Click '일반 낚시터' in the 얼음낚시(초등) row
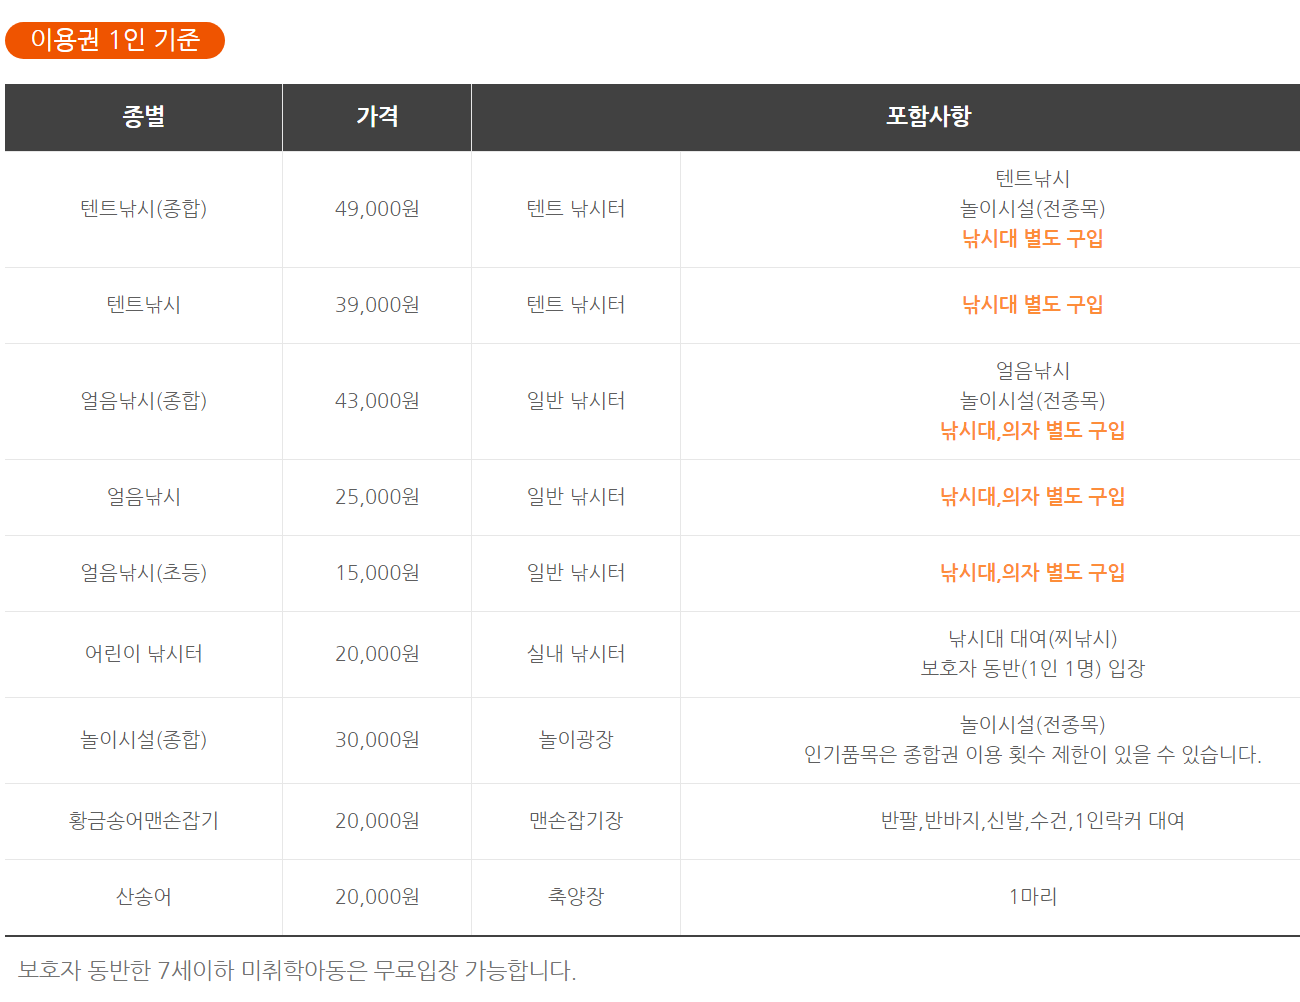The image size is (1300, 1002). point(576,573)
